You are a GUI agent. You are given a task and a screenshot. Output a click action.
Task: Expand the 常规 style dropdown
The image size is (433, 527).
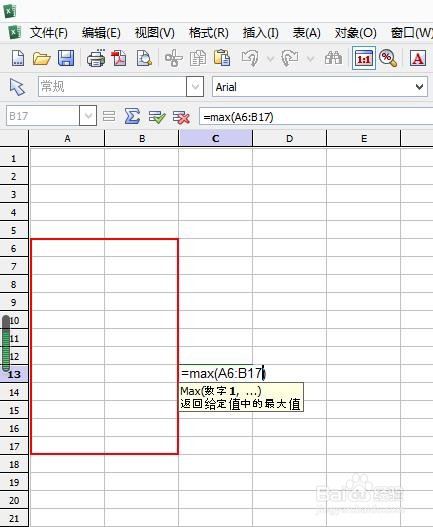click(195, 87)
